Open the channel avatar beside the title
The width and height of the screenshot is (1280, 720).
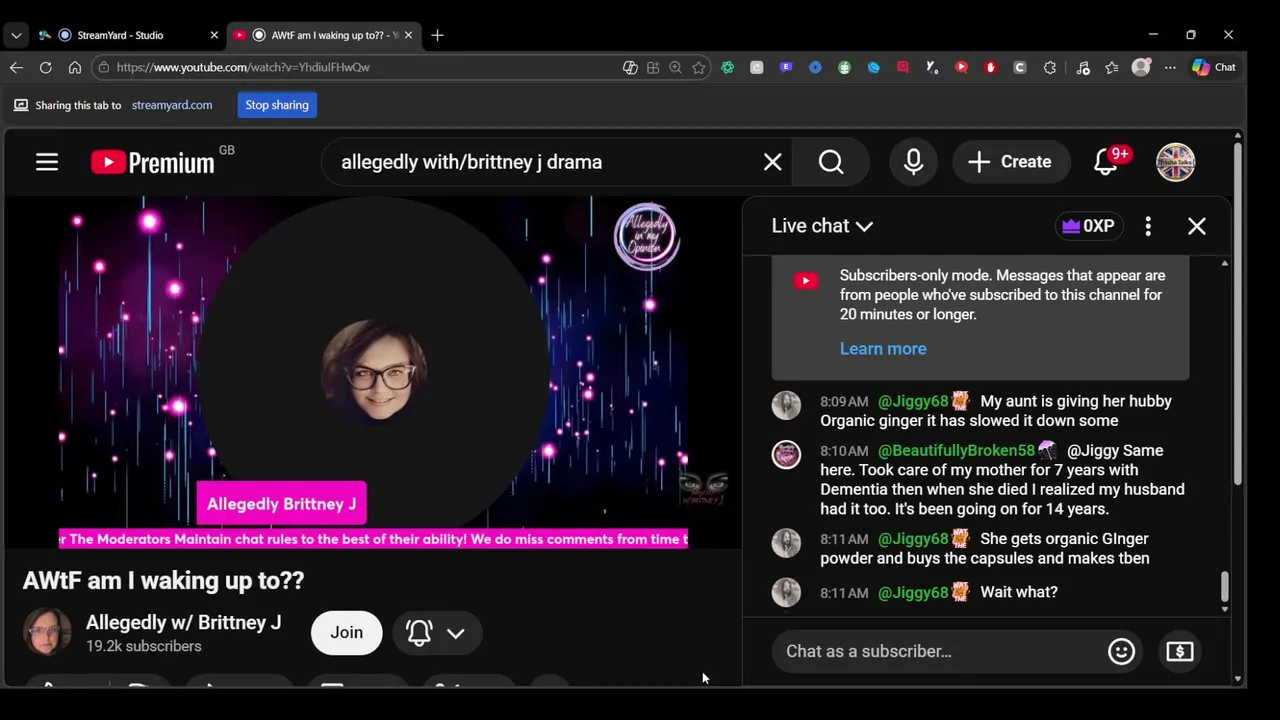(x=47, y=632)
